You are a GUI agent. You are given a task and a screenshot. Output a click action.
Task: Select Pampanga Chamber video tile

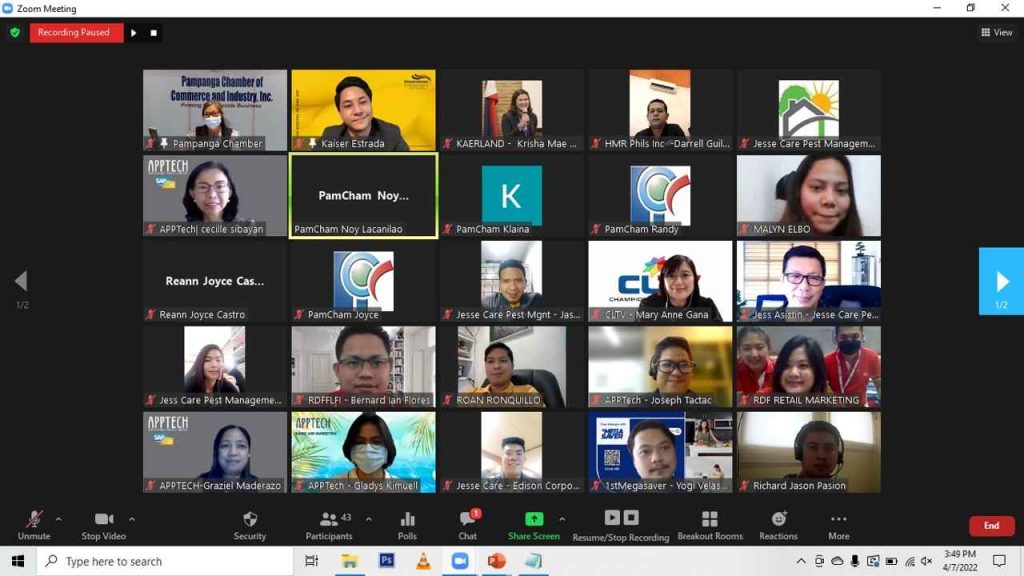click(x=215, y=110)
